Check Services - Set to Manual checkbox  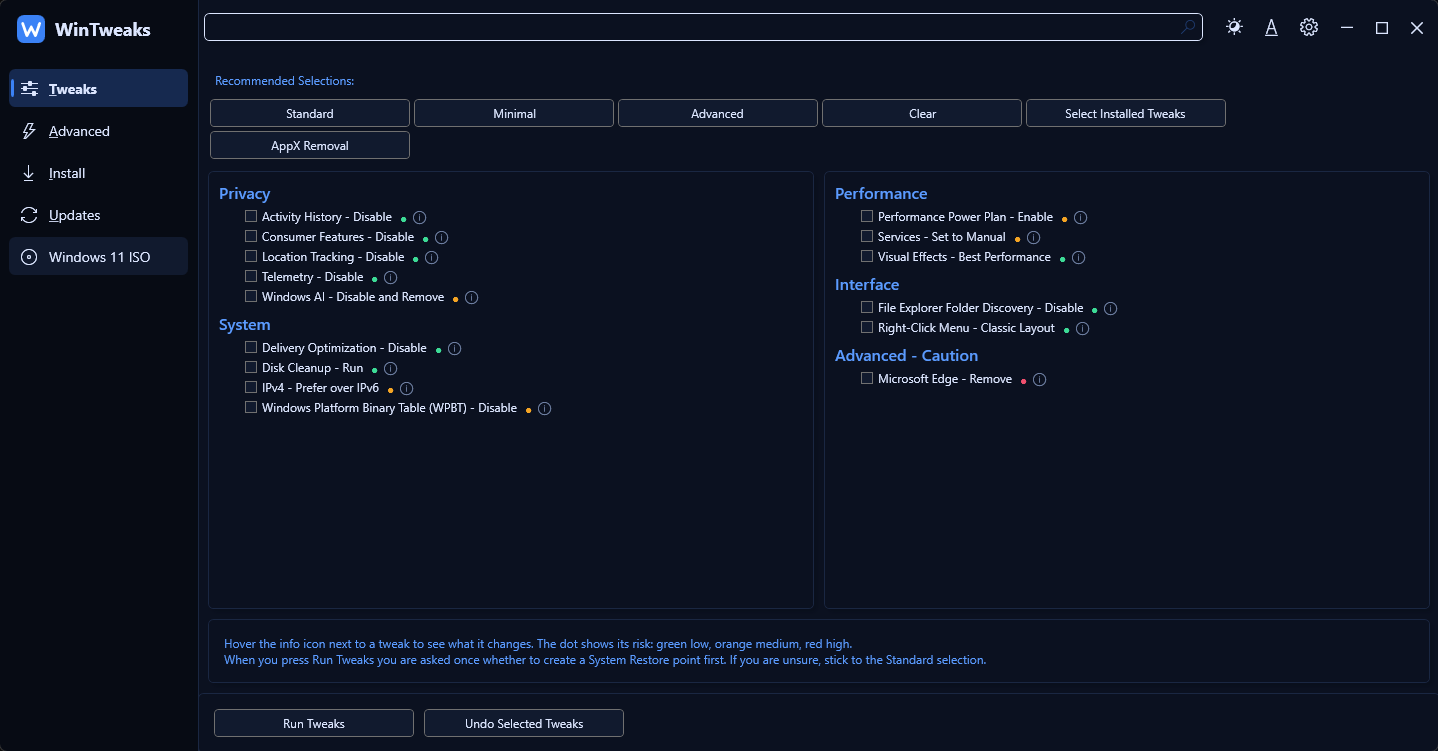tap(867, 236)
